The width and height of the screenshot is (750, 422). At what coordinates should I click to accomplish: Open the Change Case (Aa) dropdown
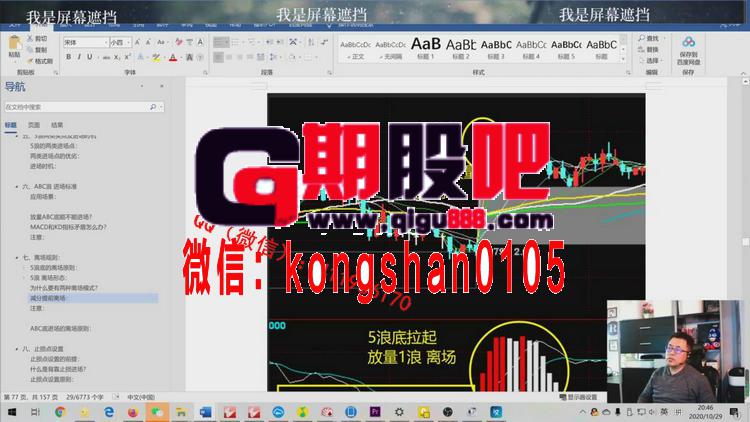162,43
